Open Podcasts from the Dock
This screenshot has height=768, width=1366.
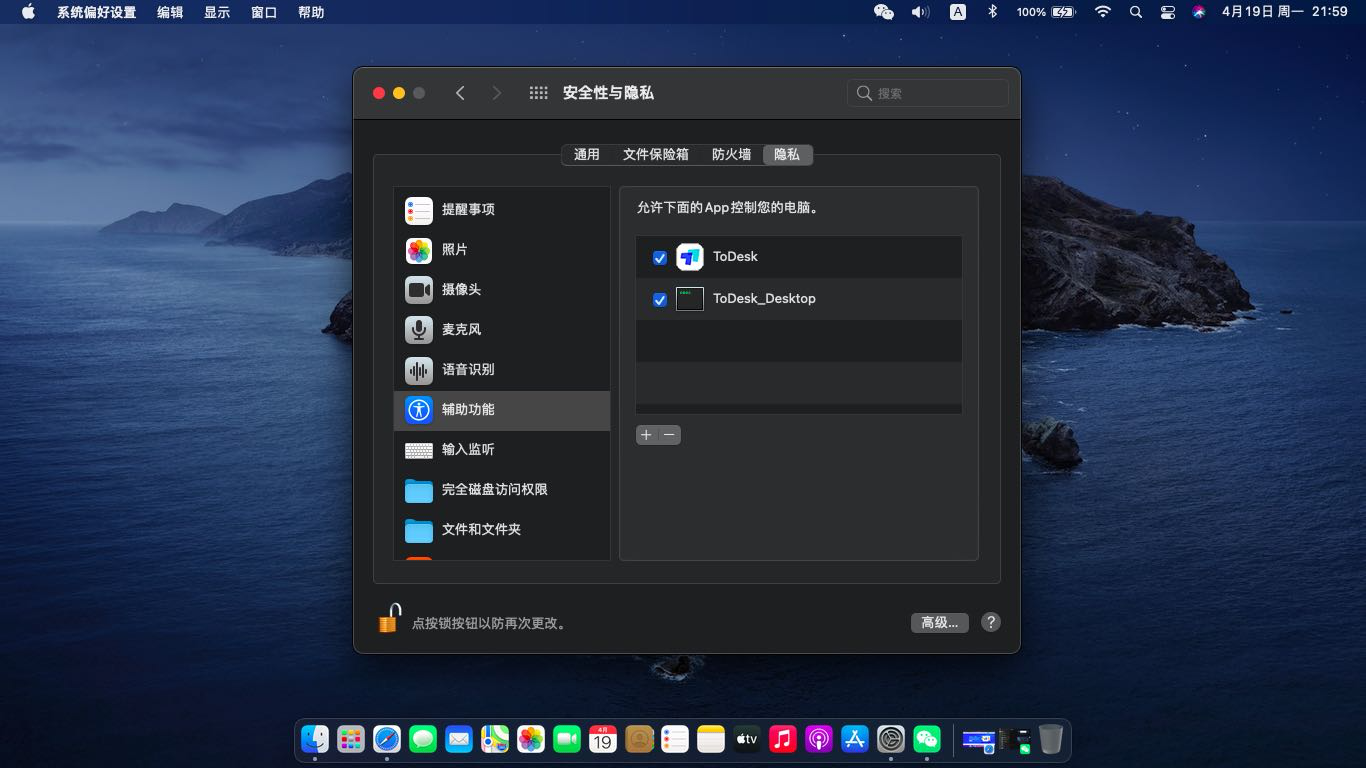[819, 739]
